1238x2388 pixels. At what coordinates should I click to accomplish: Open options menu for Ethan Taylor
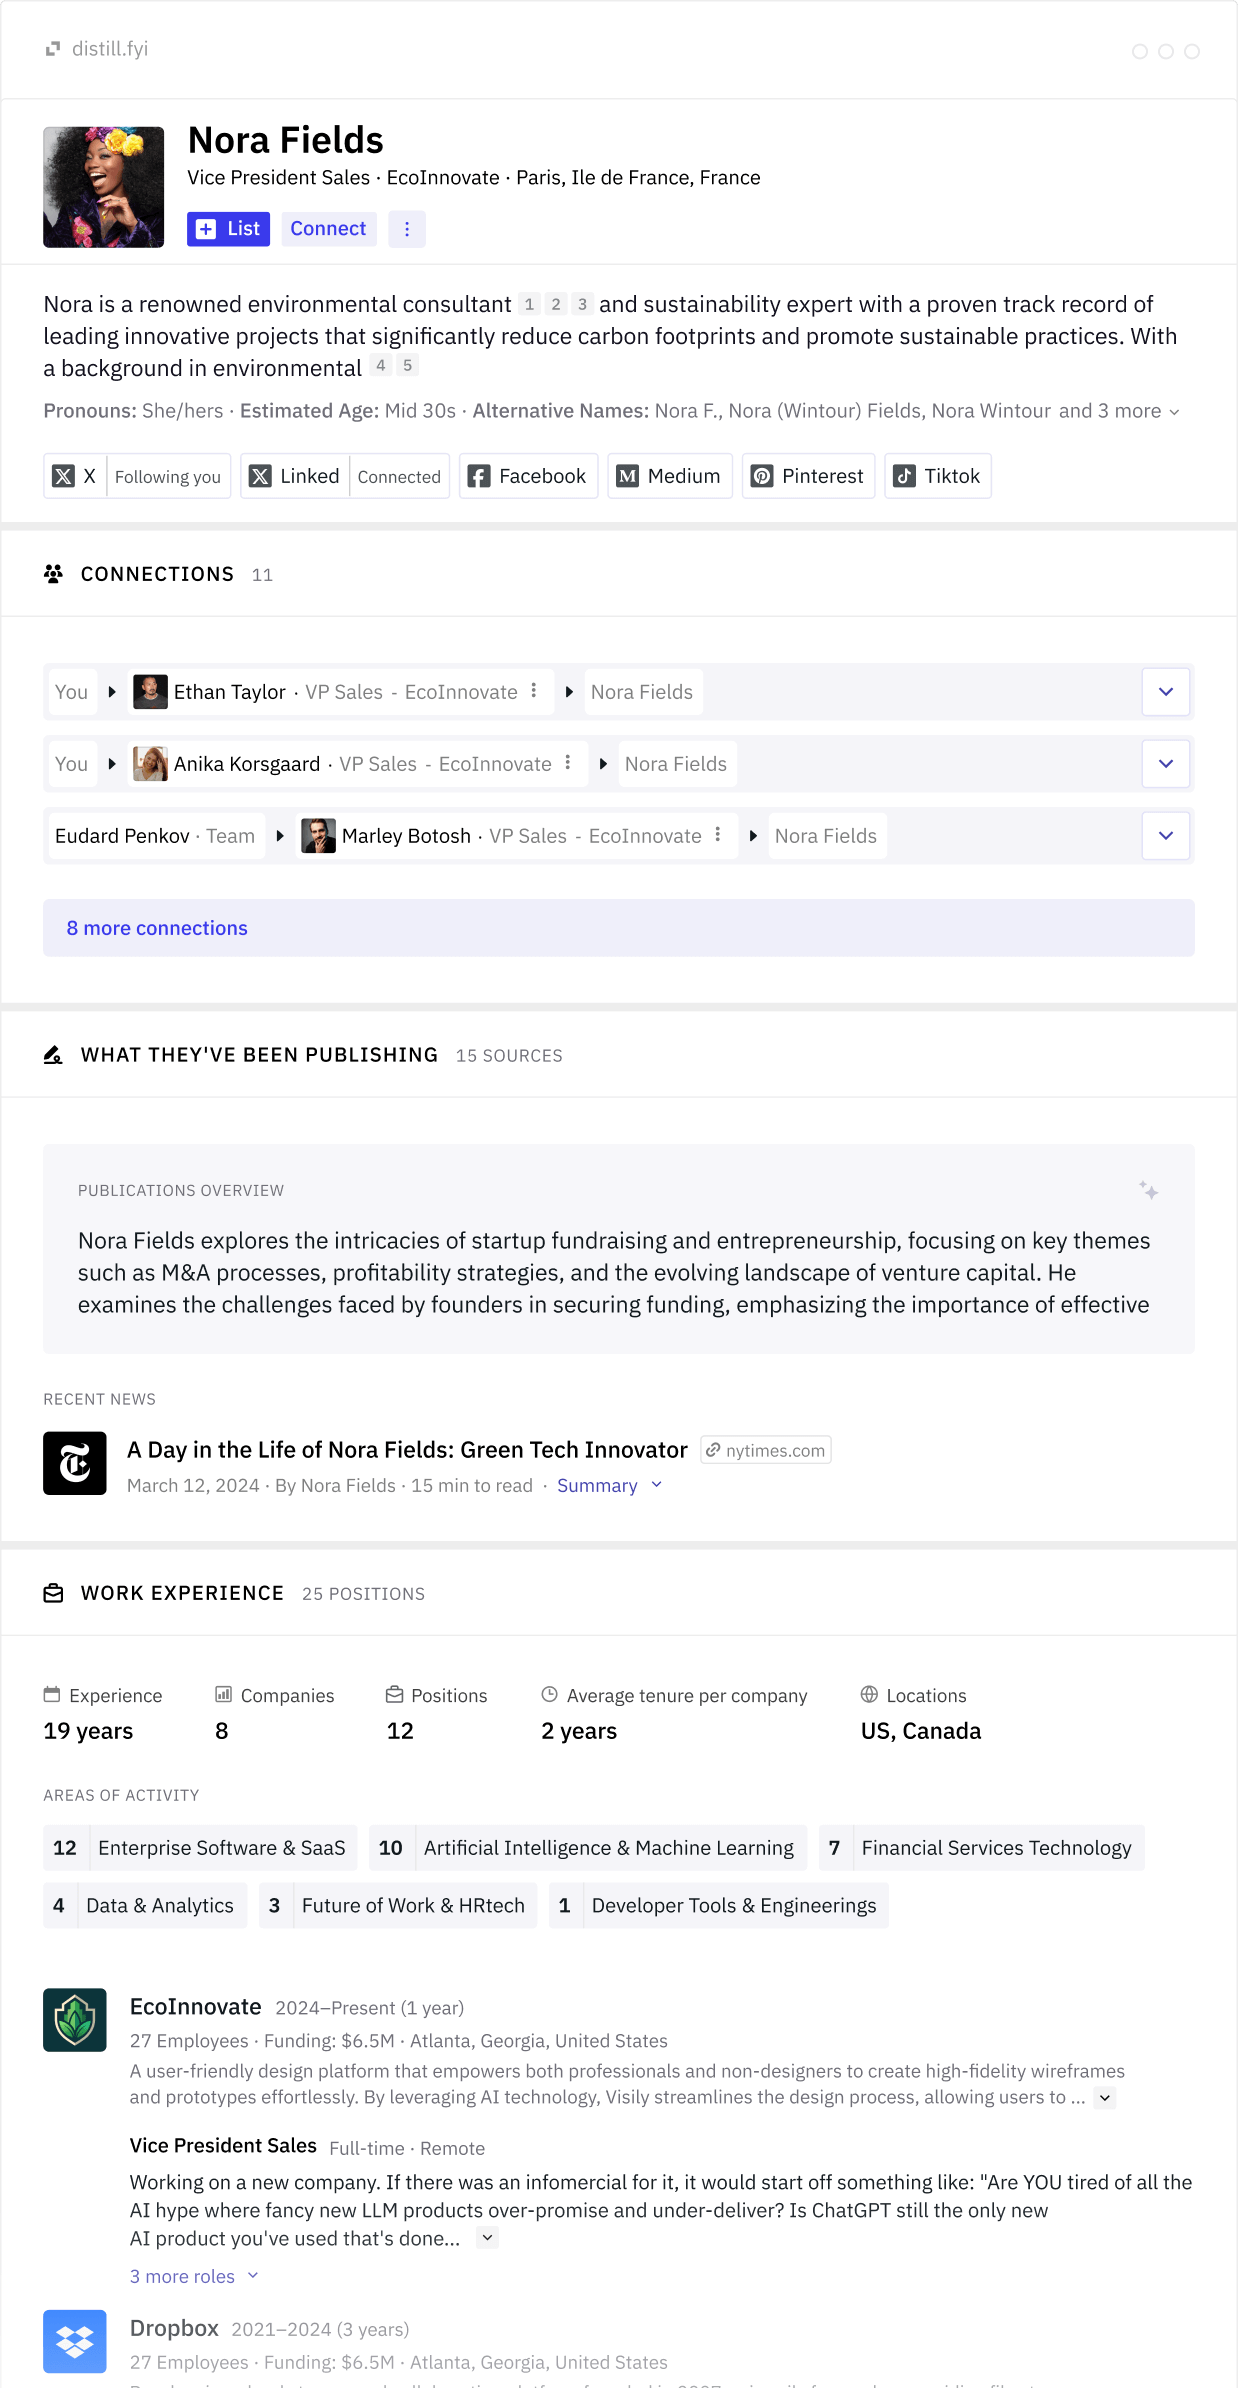coord(534,691)
